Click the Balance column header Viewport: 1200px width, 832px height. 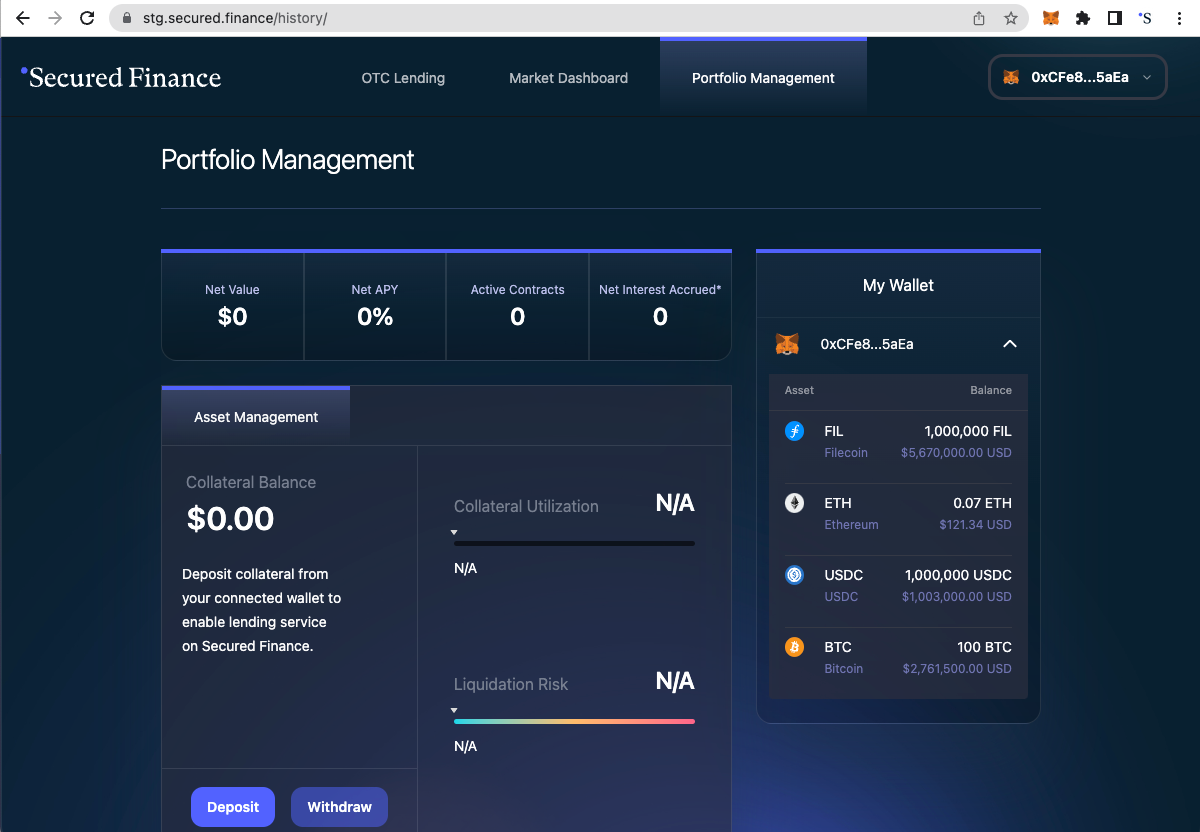[x=991, y=390]
